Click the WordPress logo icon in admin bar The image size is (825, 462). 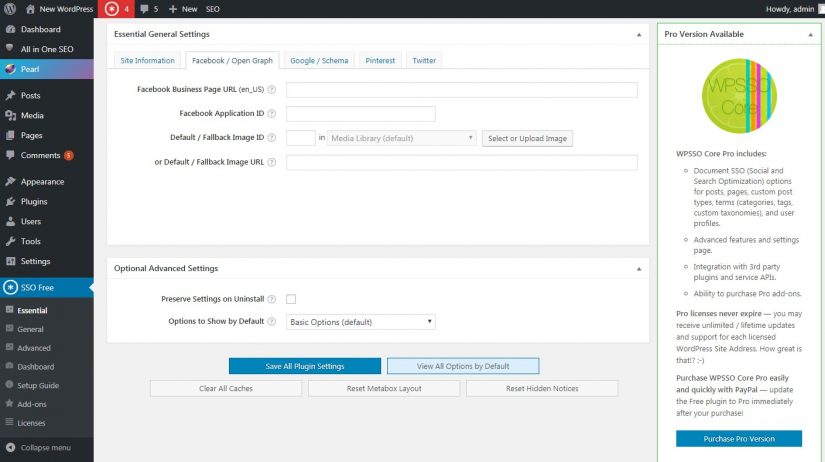tap(10, 9)
